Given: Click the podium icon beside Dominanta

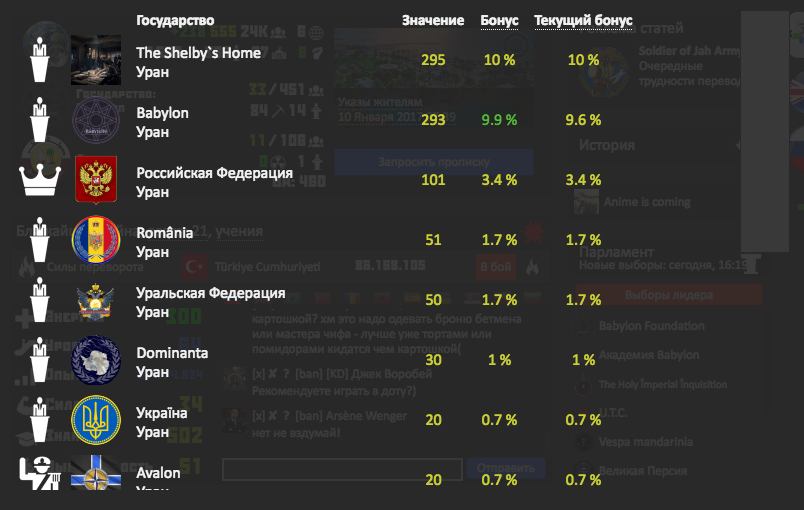Looking at the screenshot, I should [x=41, y=361].
